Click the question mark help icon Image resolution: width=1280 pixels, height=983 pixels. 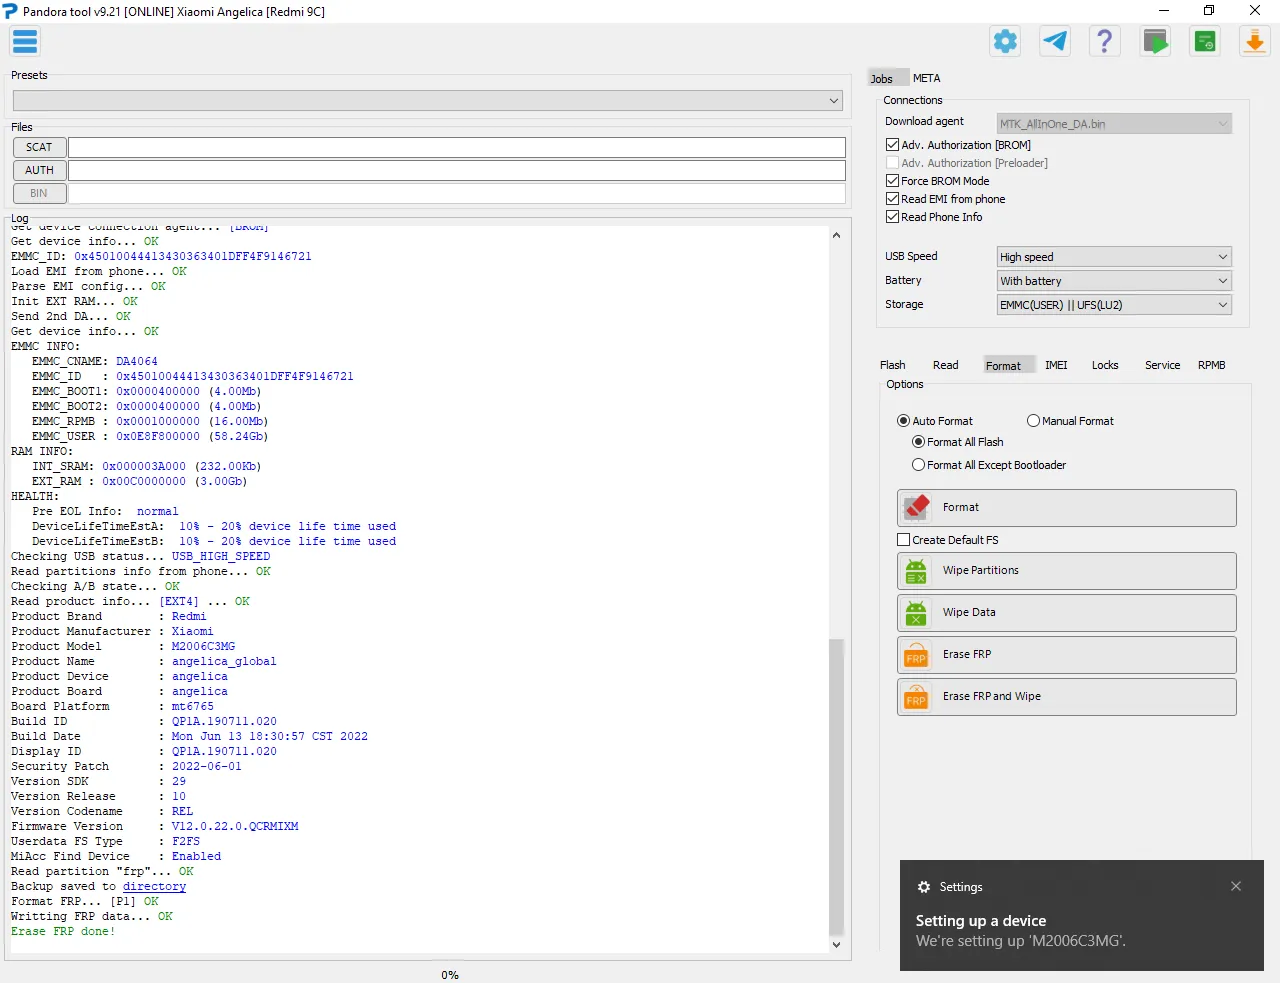[1104, 42]
